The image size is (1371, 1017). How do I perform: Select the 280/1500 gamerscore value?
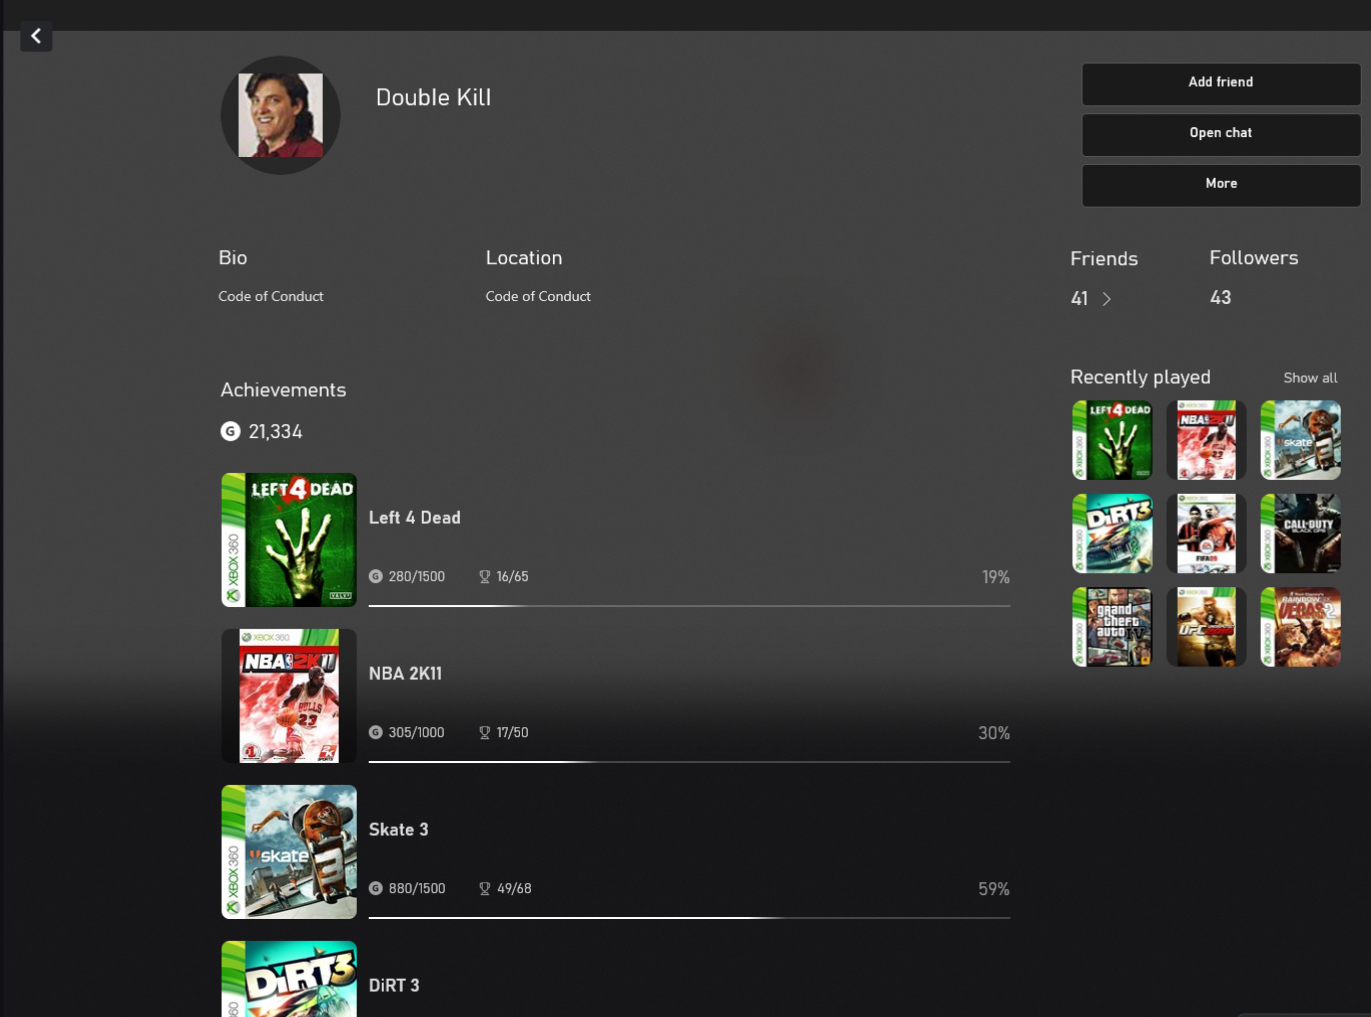417,577
